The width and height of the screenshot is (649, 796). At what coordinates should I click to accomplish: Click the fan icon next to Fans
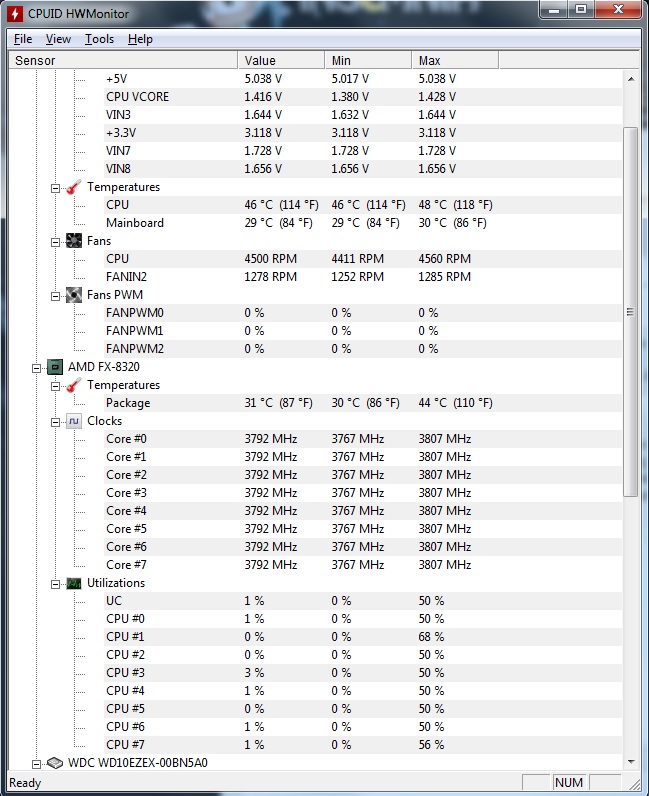click(74, 241)
